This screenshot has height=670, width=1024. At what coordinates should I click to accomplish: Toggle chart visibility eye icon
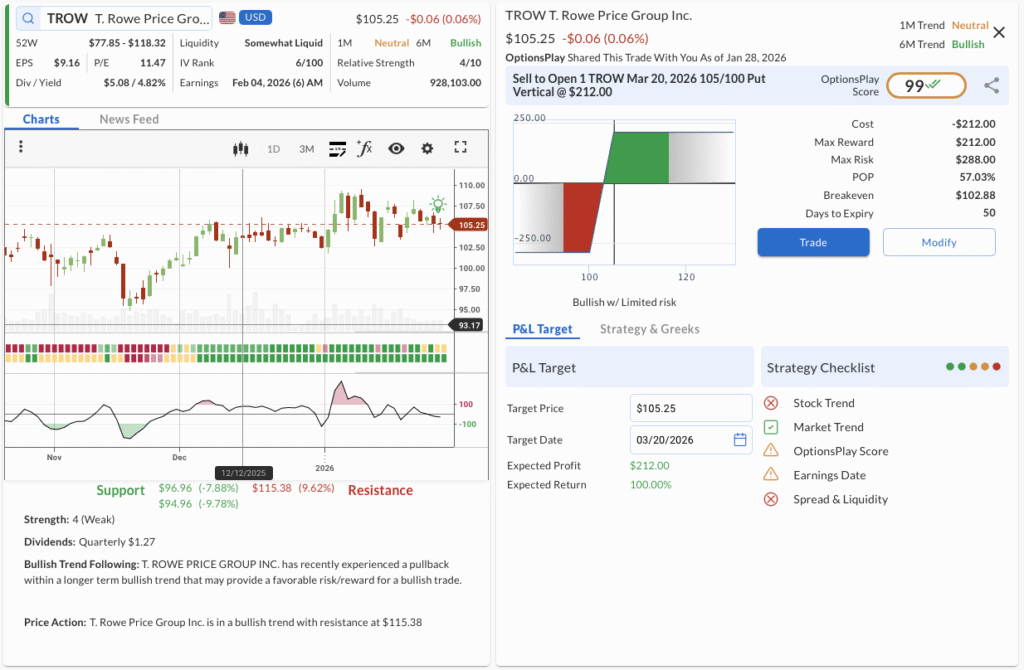[397, 149]
